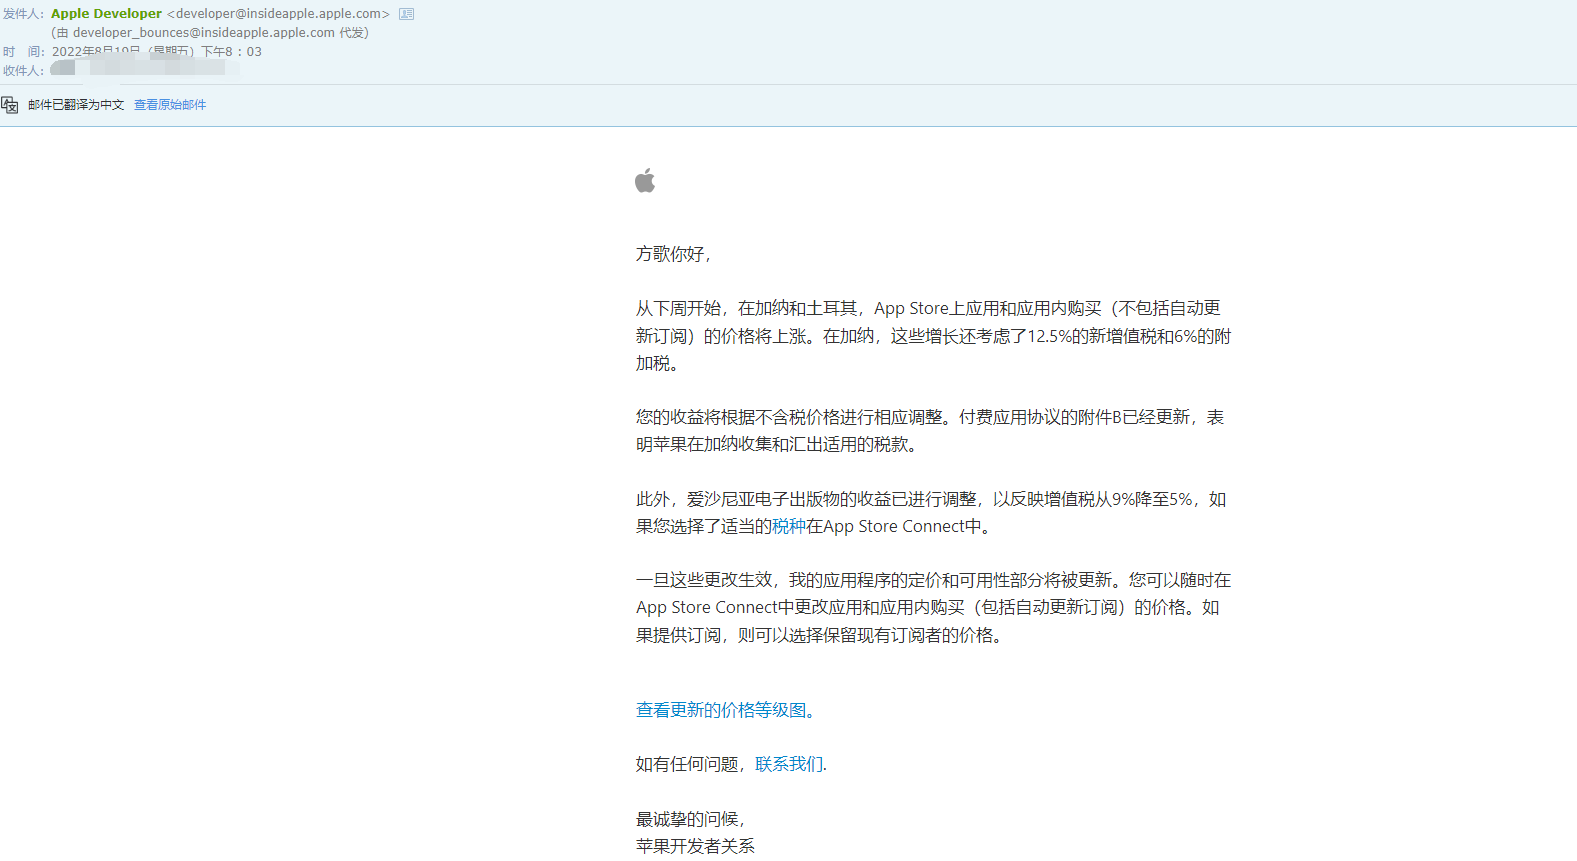The image size is (1577, 861).
Task: Click the signature 苹果开发者关系
Action: tap(695, 846)
